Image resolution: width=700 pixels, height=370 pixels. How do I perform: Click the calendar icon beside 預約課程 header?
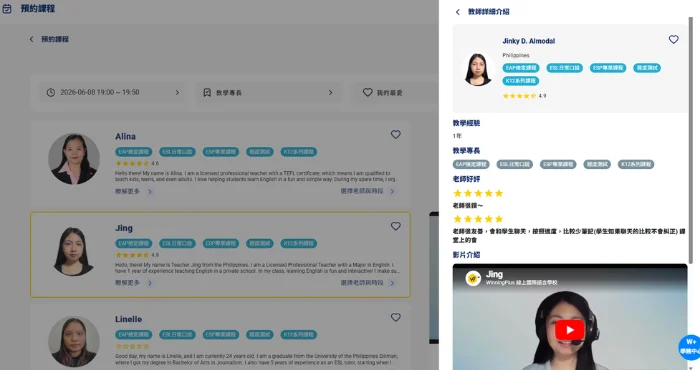tap(7, 8)
